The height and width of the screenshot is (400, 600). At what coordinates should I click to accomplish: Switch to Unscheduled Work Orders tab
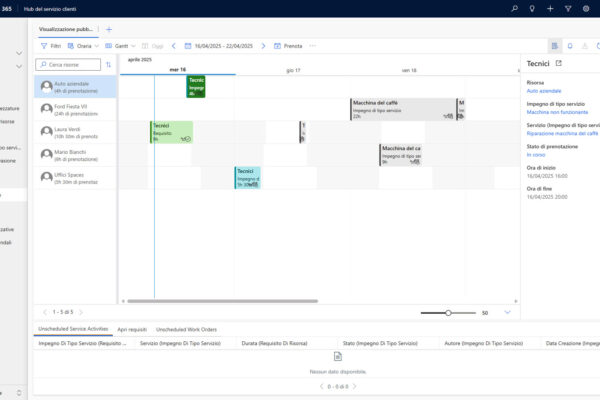pos(186,330)
